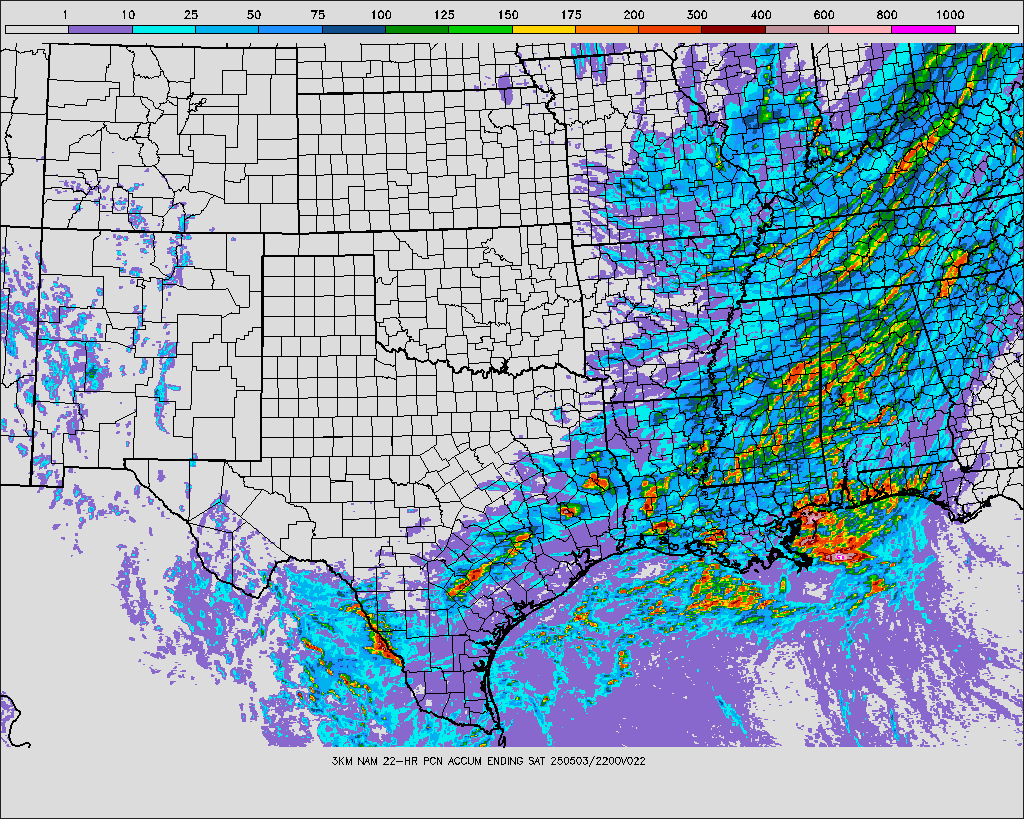Pick the dark green 100-125 legend swatch
The height and width of the screenshot is (819, 1024).
pyautogui.click(x=417, y=29)
